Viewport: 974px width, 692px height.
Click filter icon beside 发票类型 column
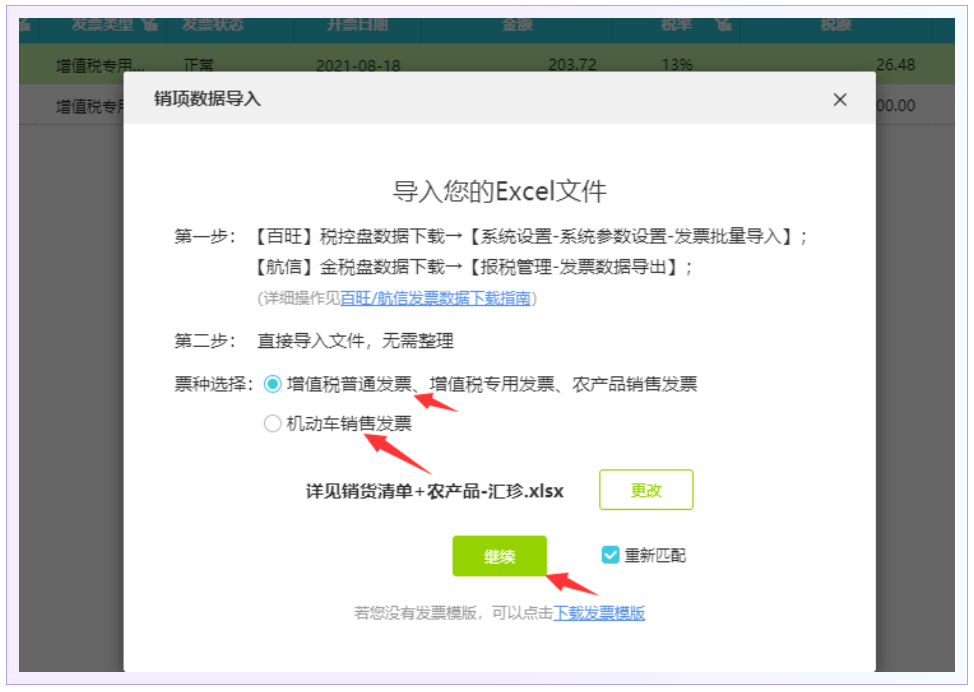(x=149, y=24)
